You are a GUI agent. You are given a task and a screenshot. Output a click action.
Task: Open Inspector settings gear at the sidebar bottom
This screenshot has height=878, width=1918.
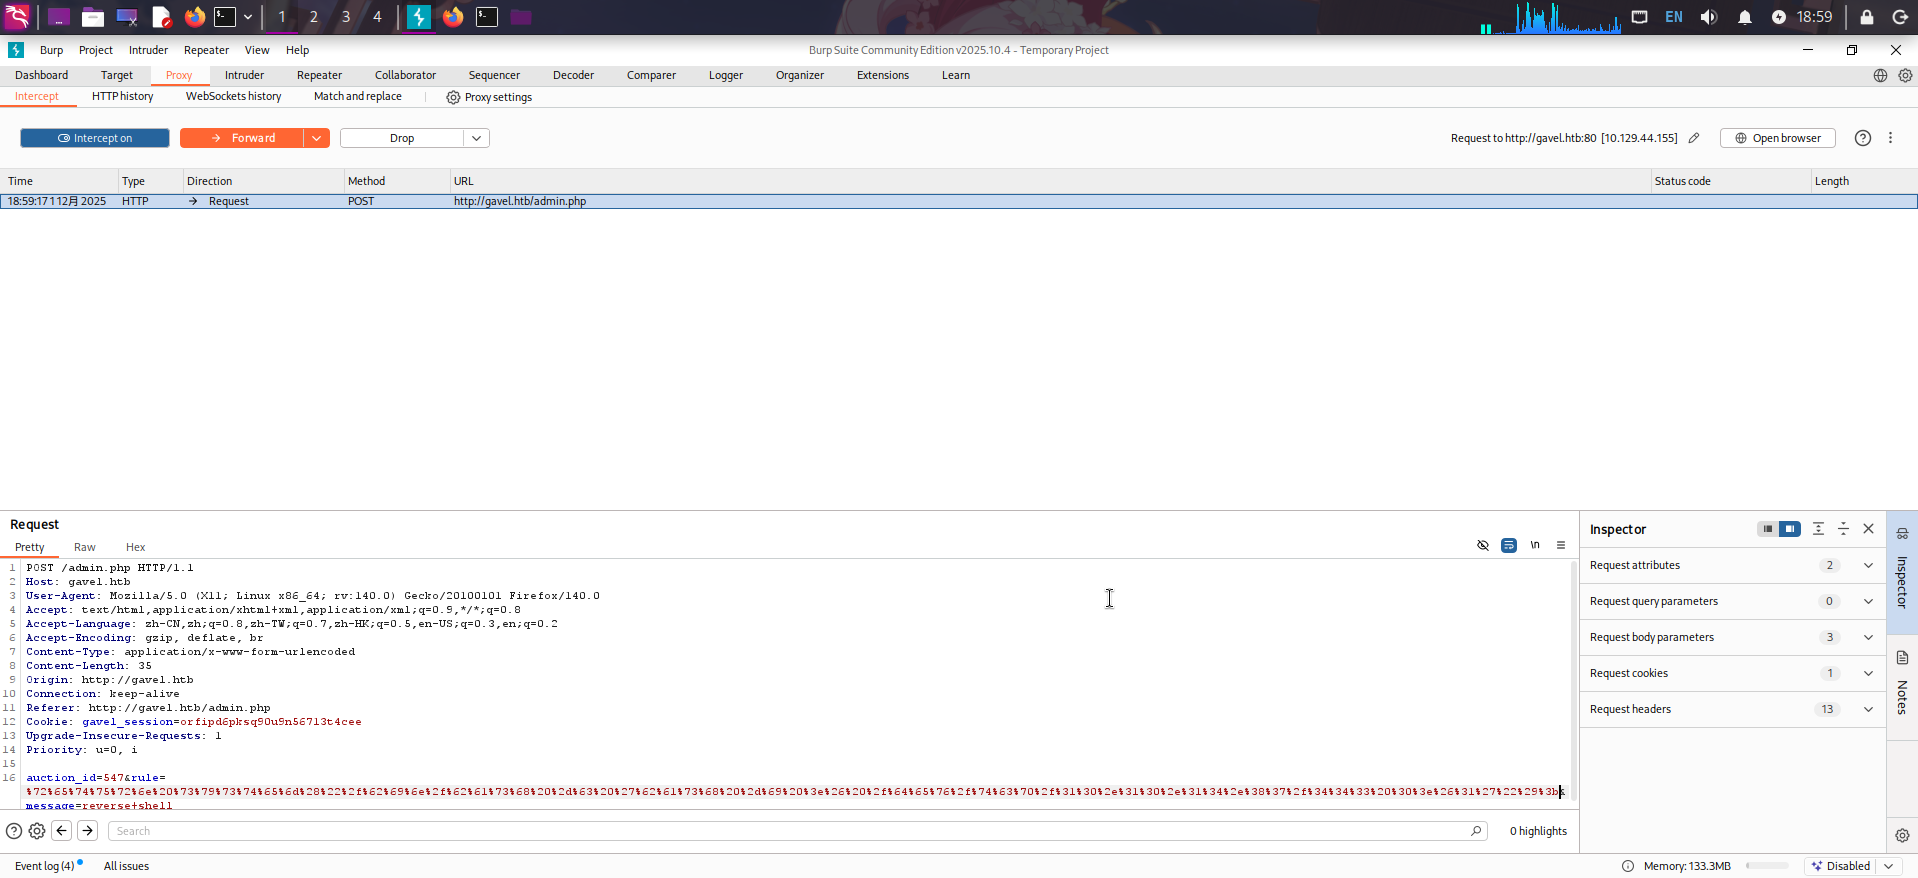point(1902,835)
